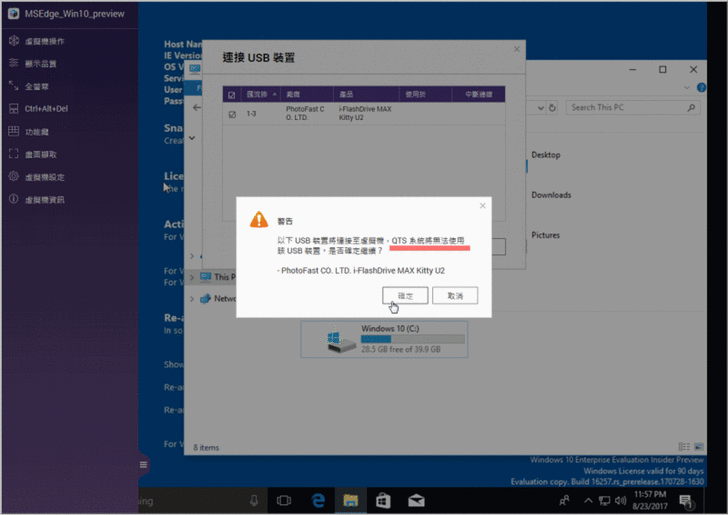Click the Explorer help question mark icon
This screenshot has height=515, width=728.
pyautogui.click(x=701, y=87)
